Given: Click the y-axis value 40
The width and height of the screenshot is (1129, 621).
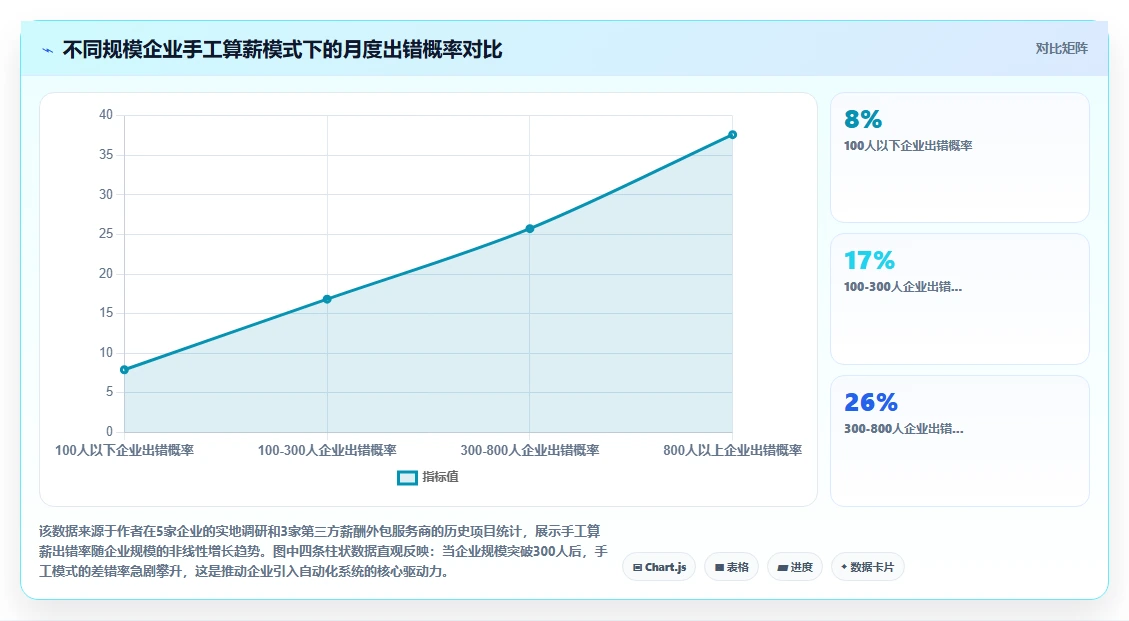Looking at the screenshot, I should (x=106, y=115).
